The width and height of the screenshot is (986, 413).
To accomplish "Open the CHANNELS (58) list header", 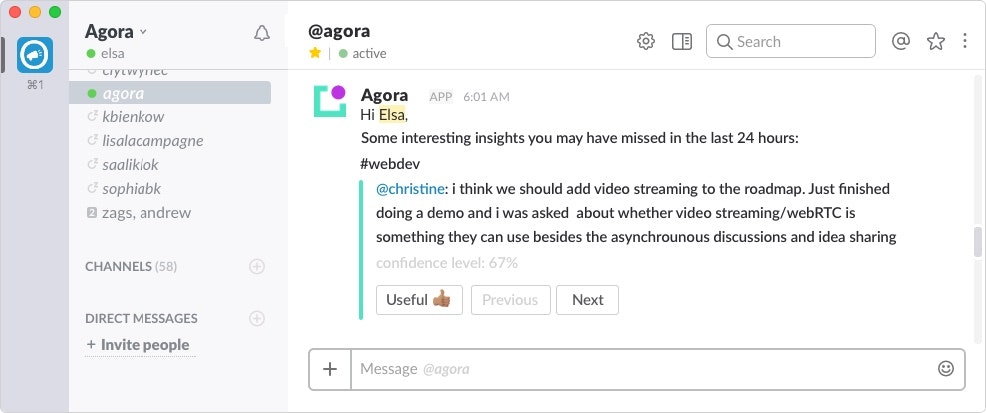I will coord(131,267).
